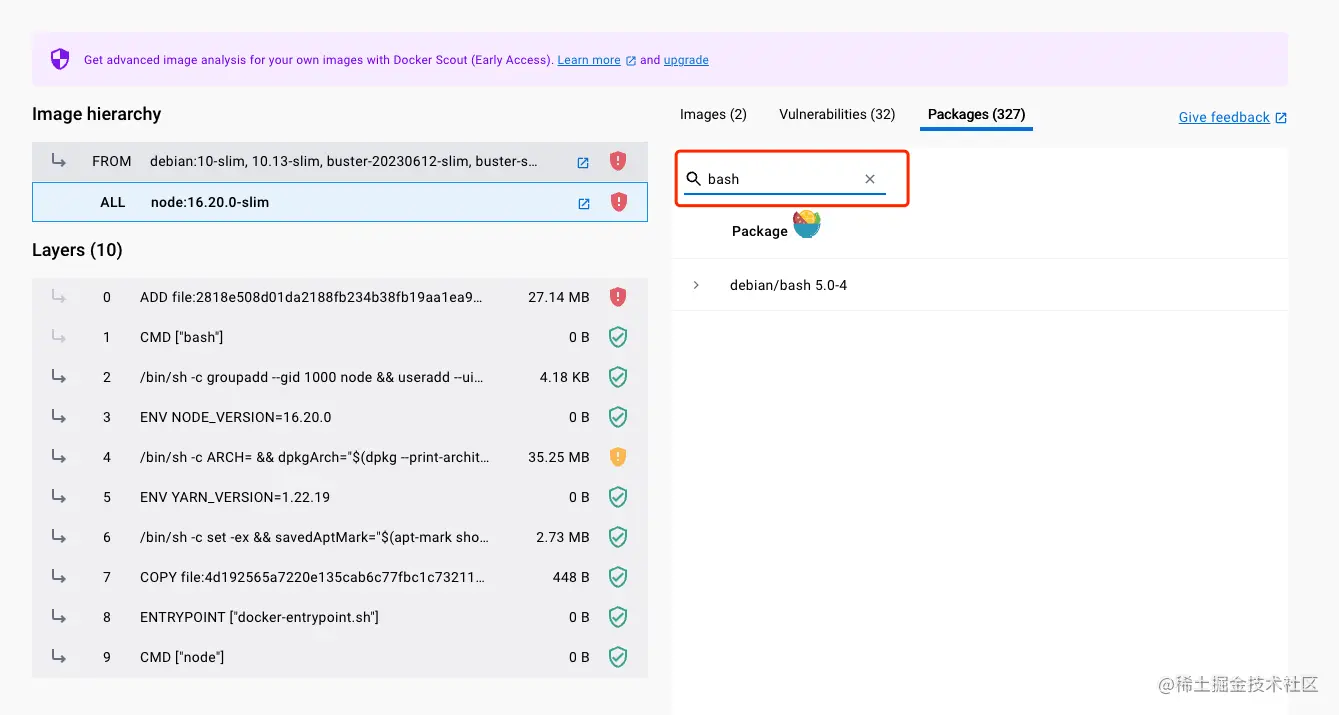This screenshot has height=715, width=1339.
Task: Open external link for node:16.20.0-slim image
Action: [x=584, y=203]
